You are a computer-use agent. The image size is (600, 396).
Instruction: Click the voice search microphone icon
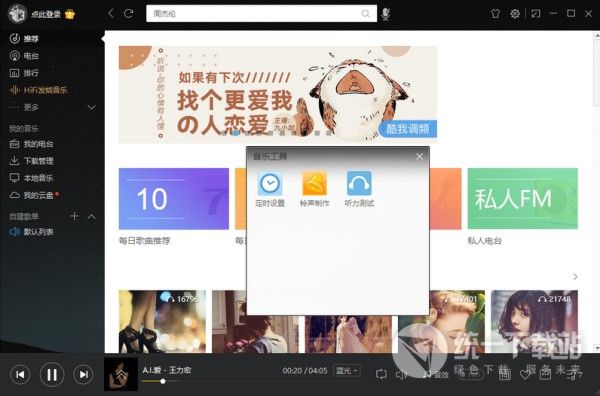coord(385,14)
